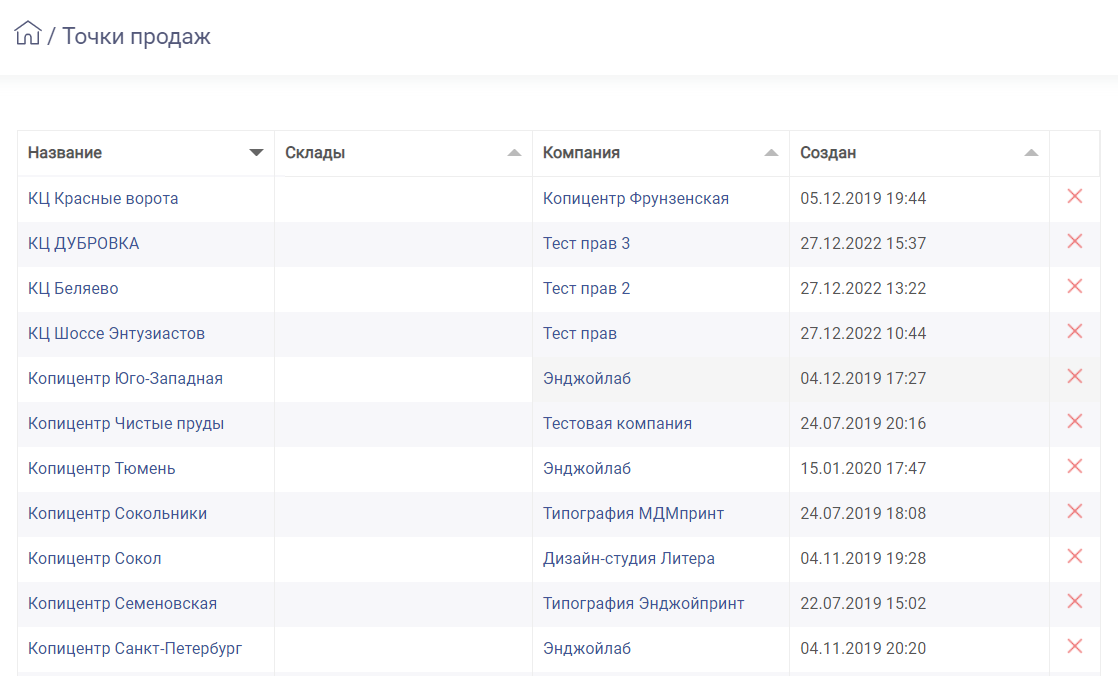
Task: Open company Копицентр Фрунзенская
Action: click(635, 198)
